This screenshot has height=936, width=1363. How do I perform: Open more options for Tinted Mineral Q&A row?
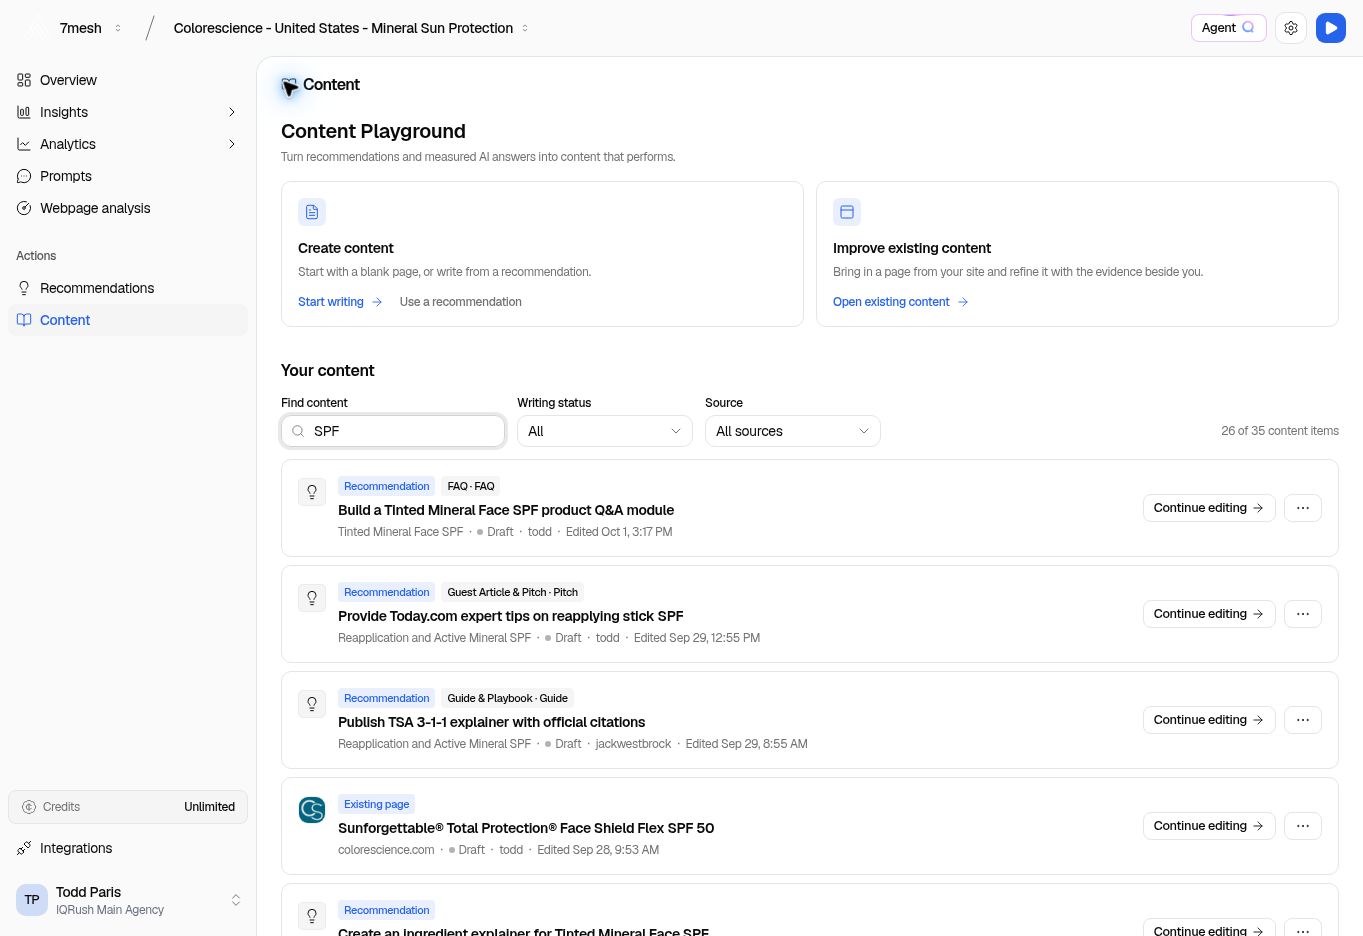pos(1303,508)
